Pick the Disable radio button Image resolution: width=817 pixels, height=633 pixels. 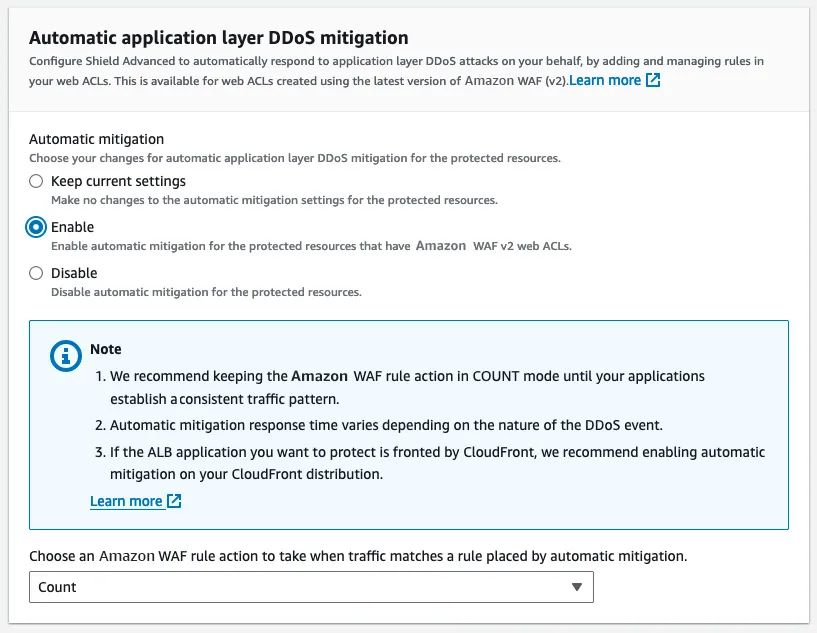[x=36, y=273]
